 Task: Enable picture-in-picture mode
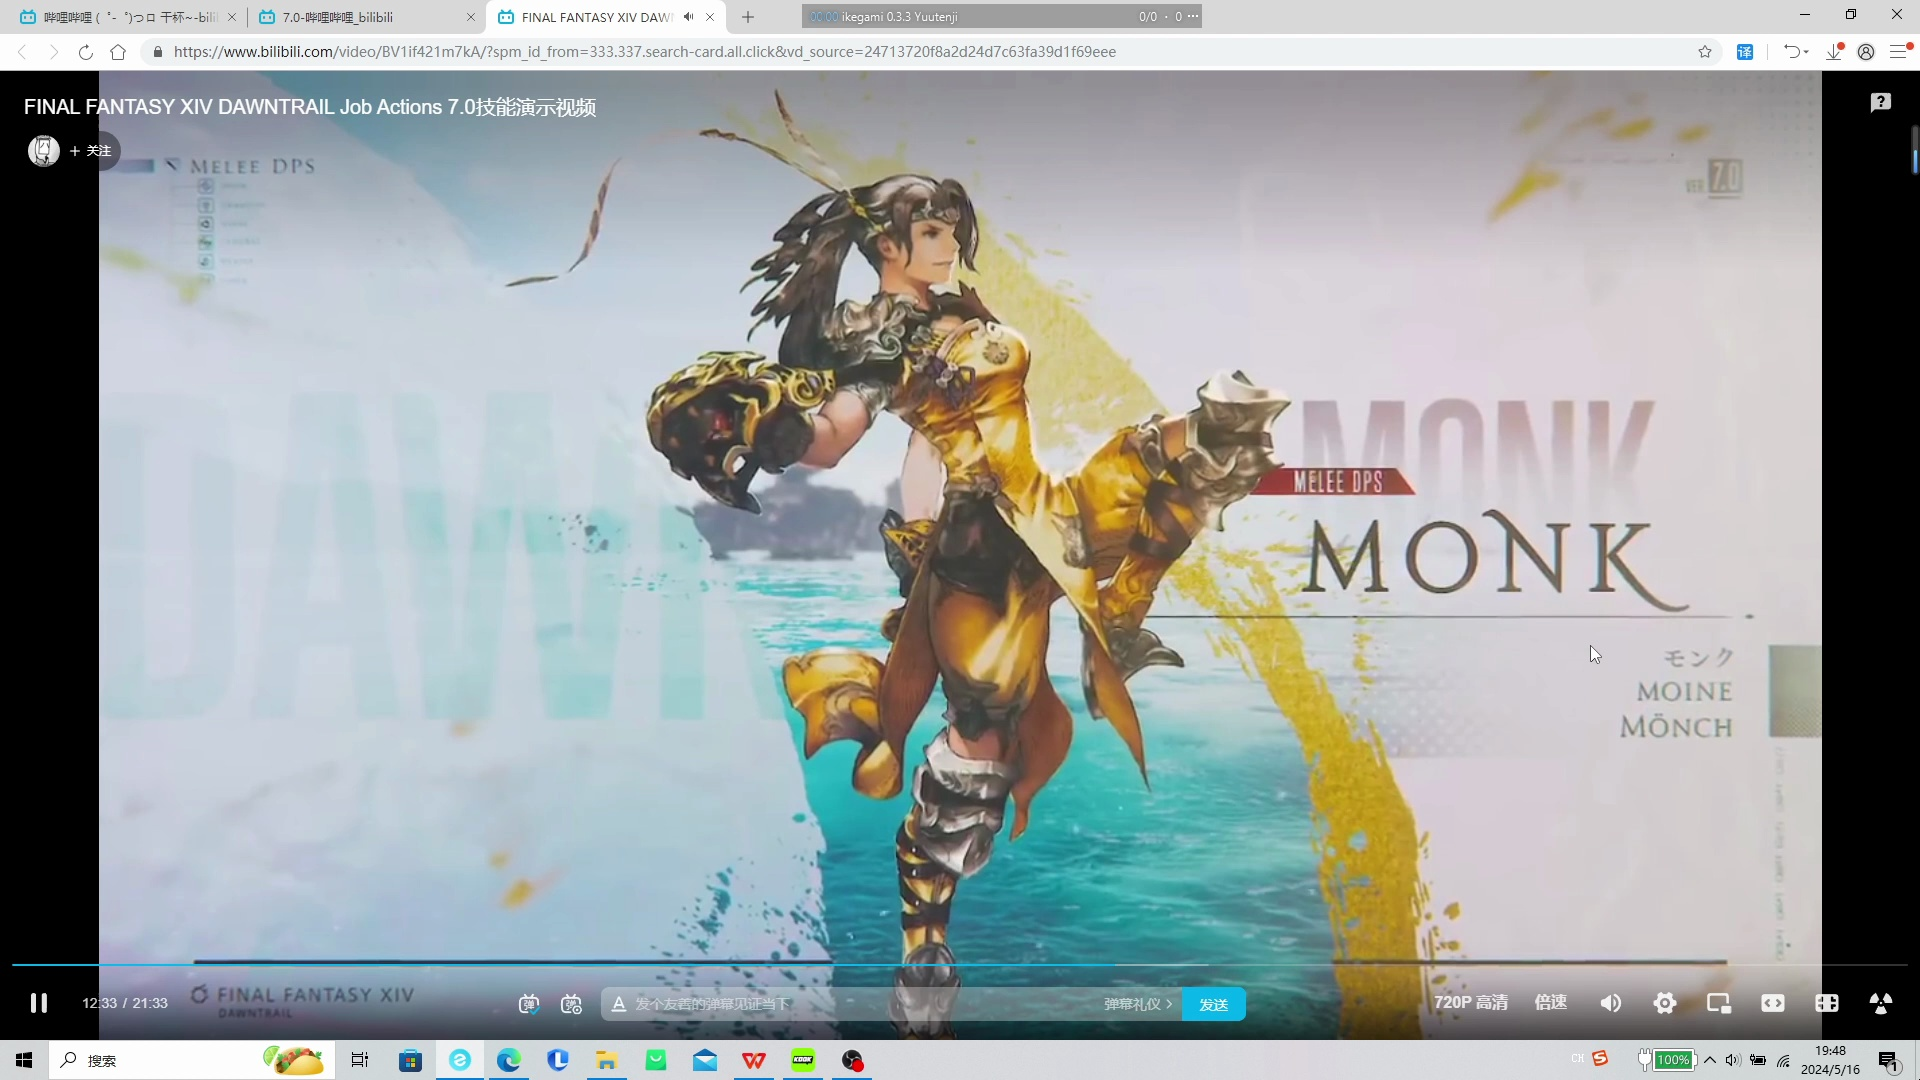(x=1719, y=1003)
